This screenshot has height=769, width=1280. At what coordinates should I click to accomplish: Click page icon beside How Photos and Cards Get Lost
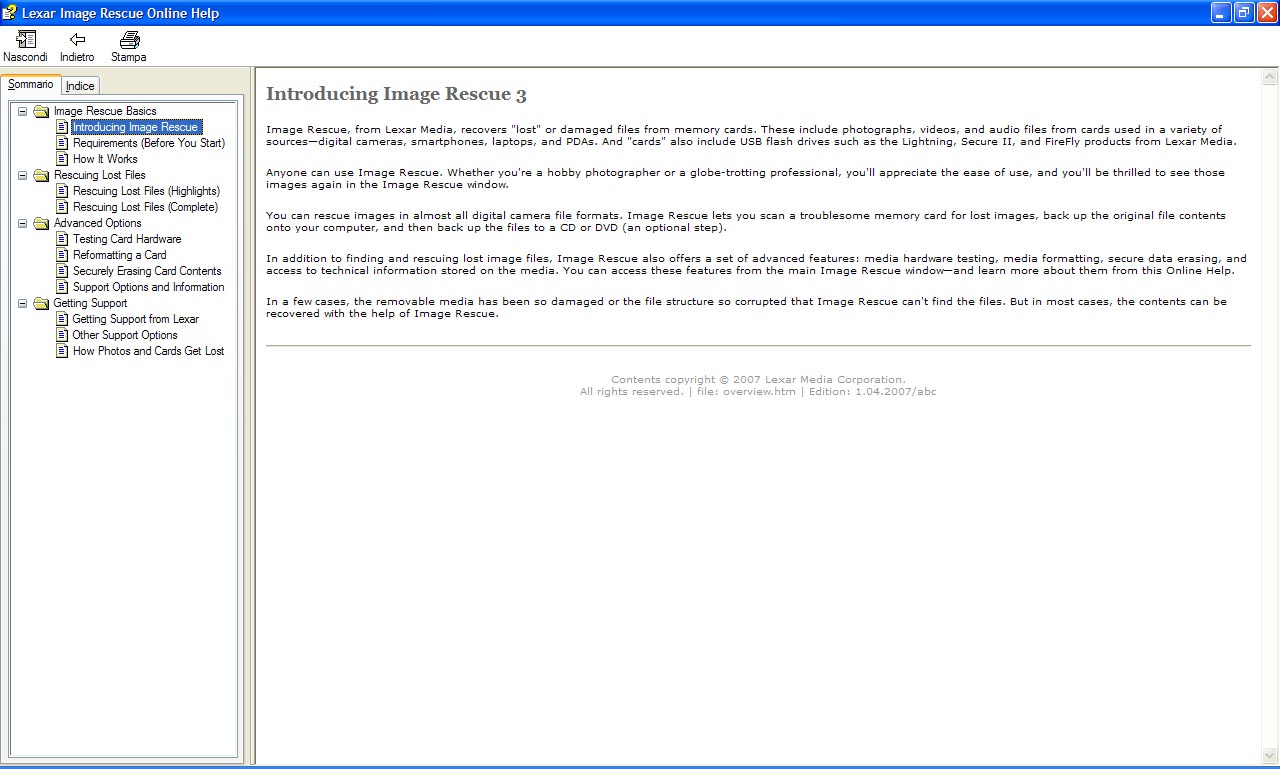click(x=62, y=351)
